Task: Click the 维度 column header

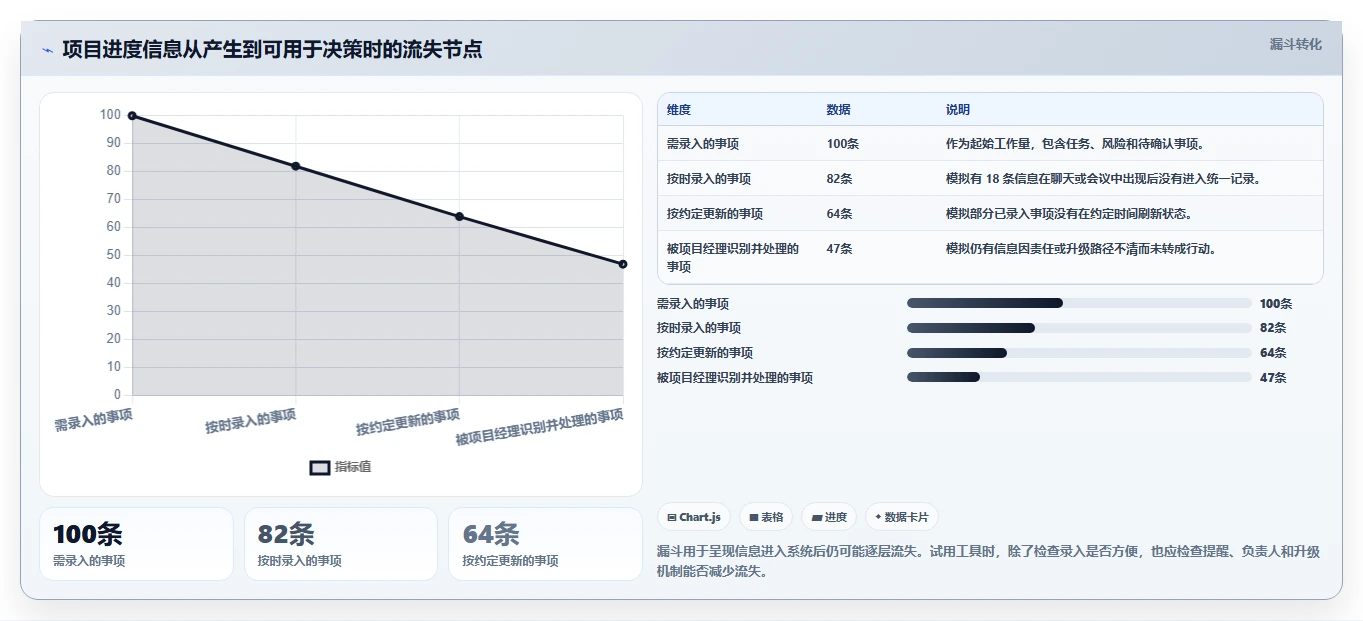Action: point(679,110)
